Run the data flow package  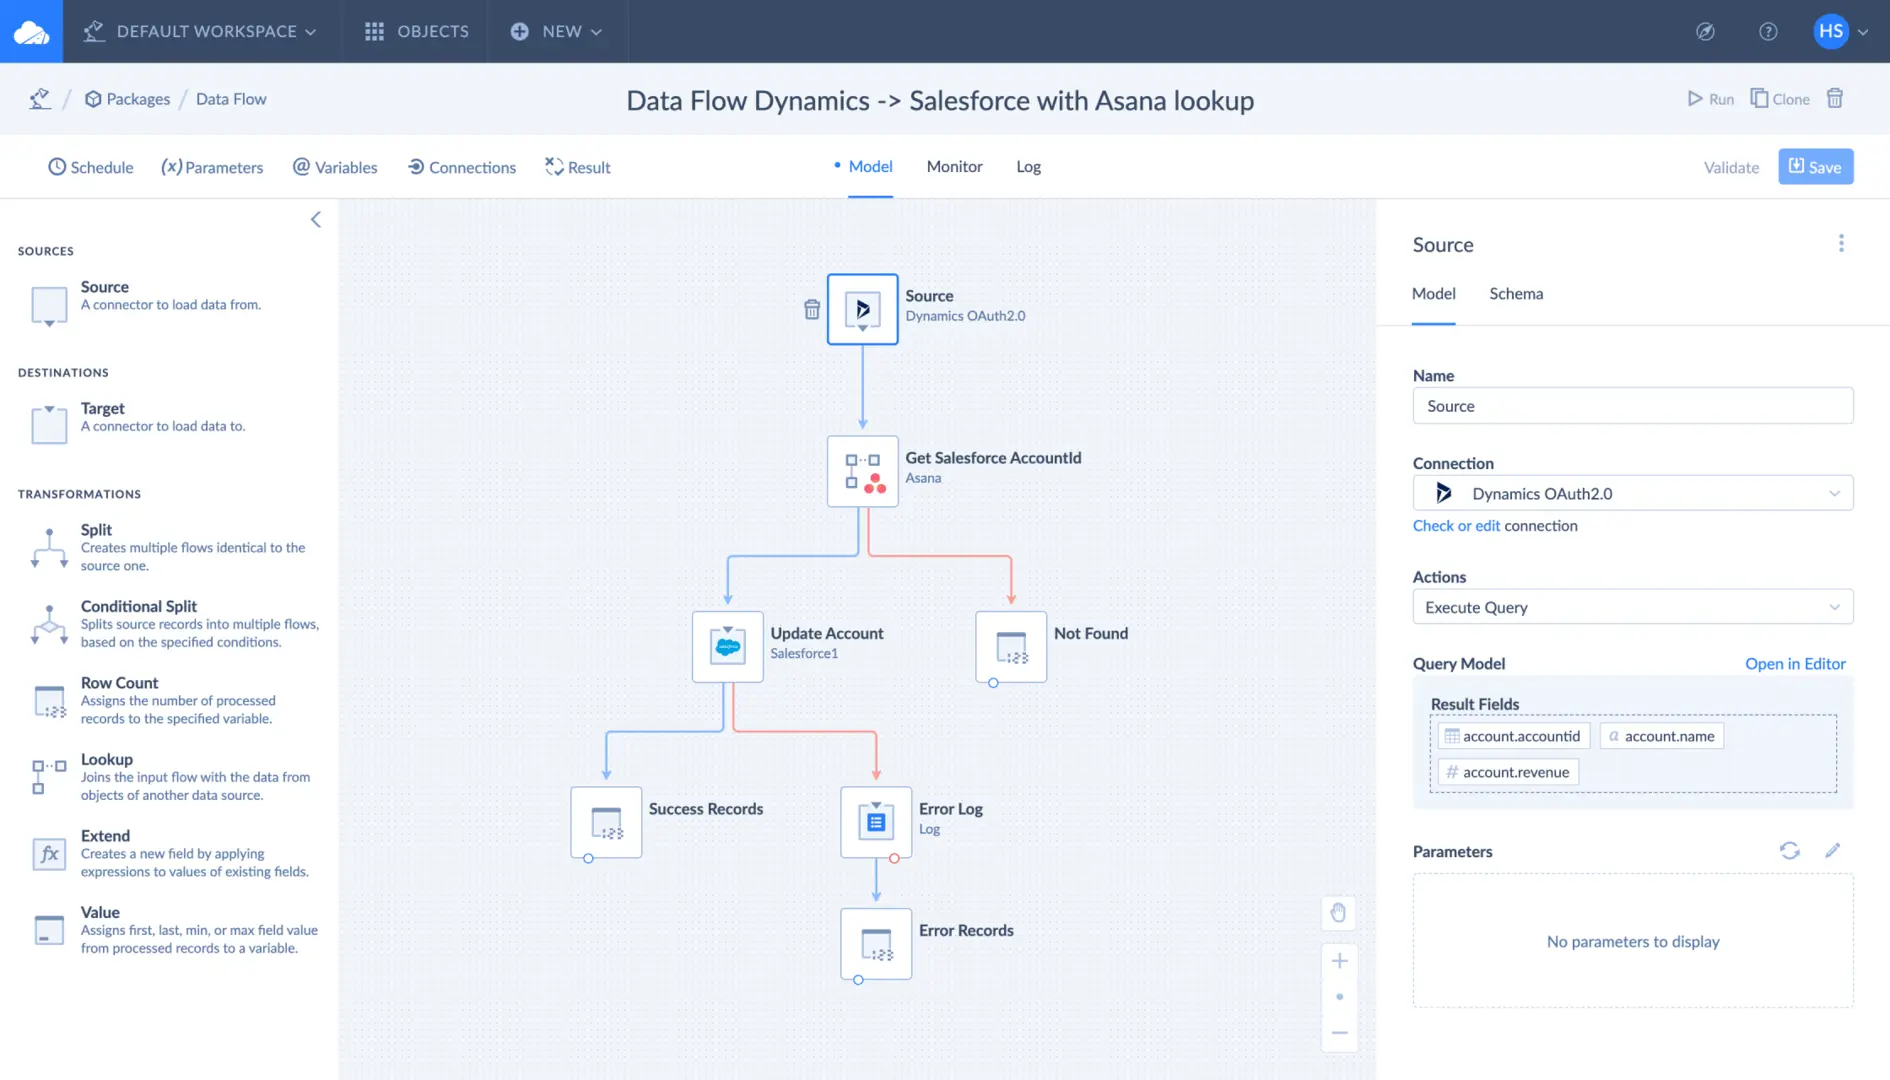click(1711, 99)
